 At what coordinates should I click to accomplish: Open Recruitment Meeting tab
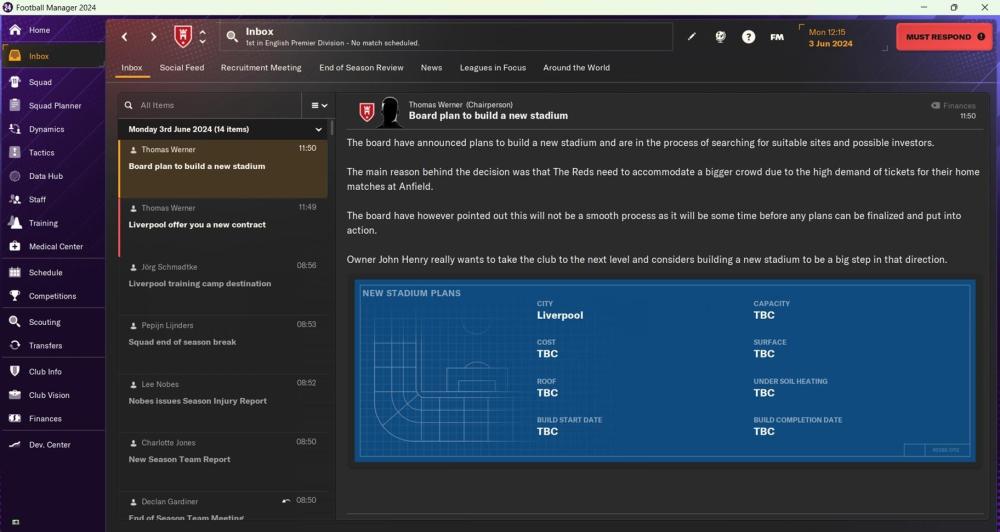[x=261, y=68]
